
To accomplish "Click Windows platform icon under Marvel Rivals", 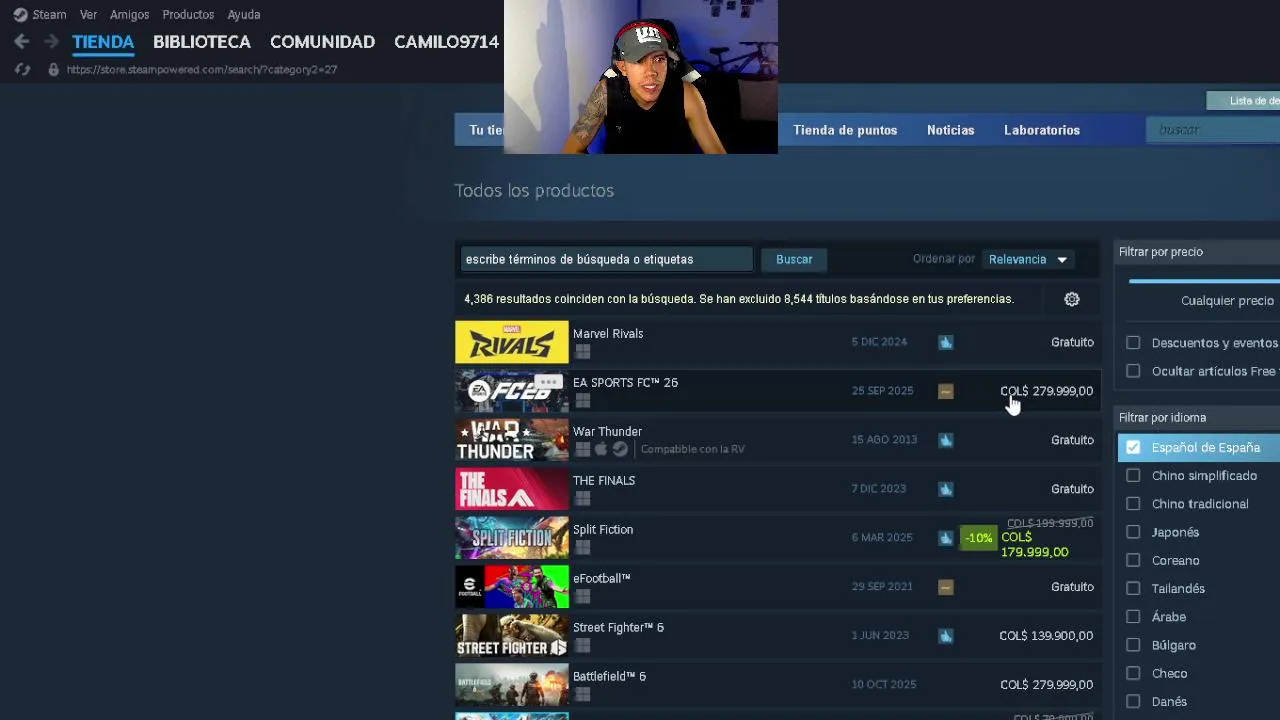I will 583,351.
